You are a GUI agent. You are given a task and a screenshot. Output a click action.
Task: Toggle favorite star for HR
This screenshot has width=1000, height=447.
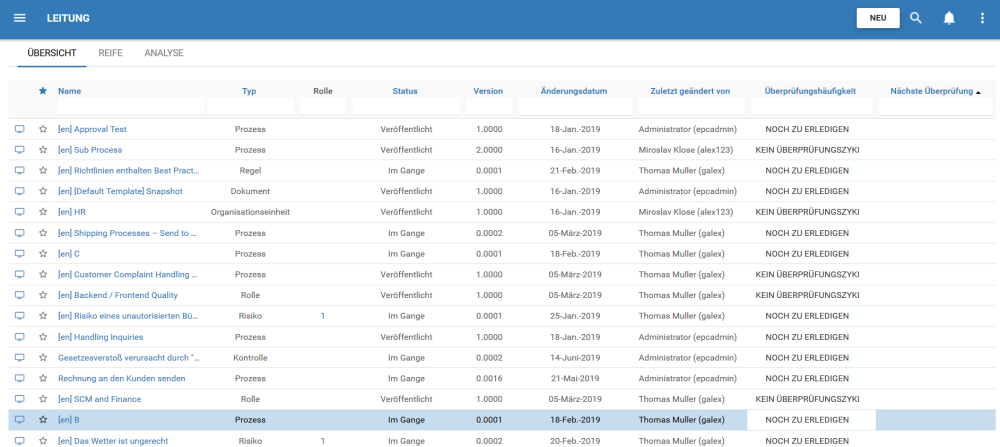tap(43, 212)
